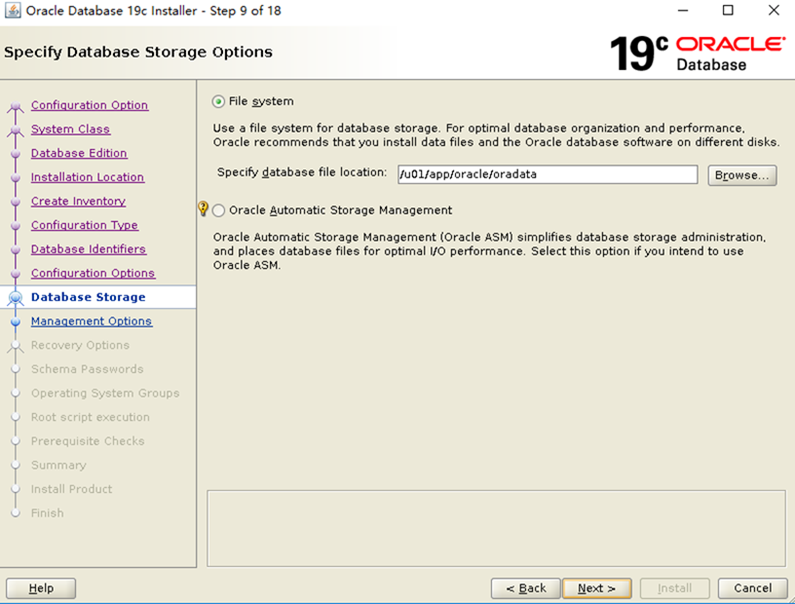Click the lightbulb hint icon beside ASM

[x=203, y=208]
